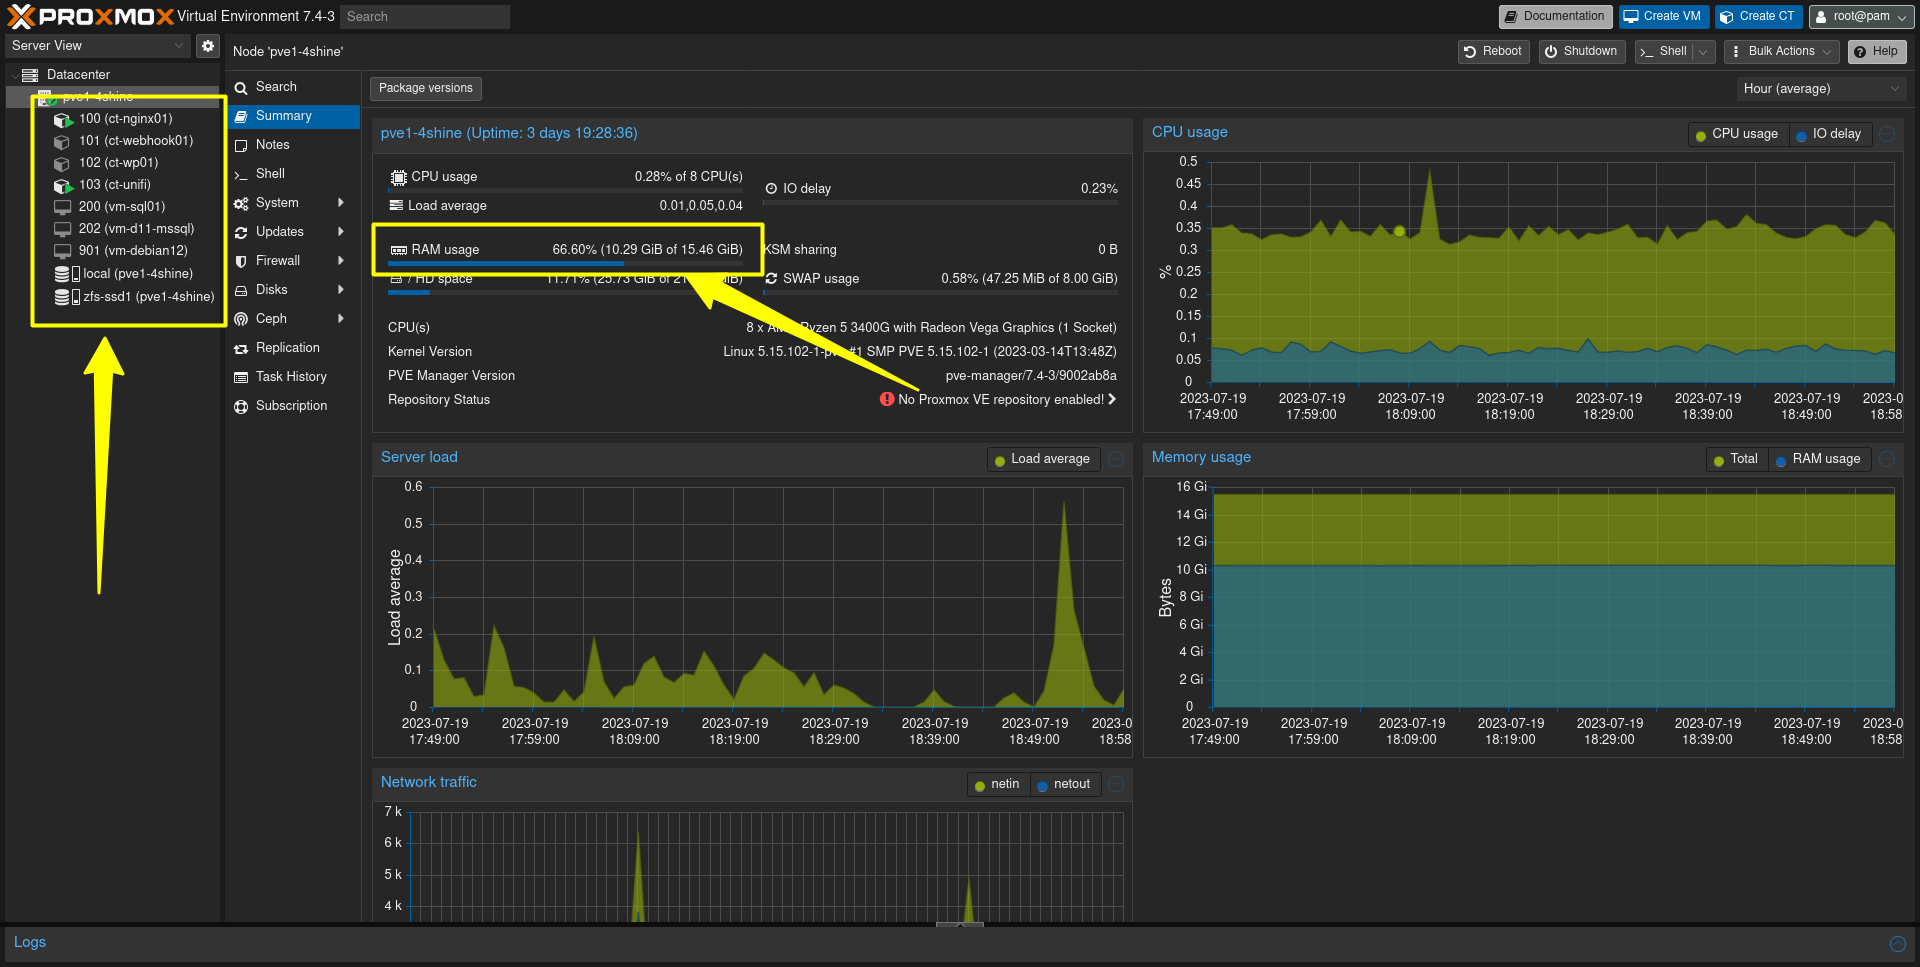The image size is (1920, 967).
Task: Click the Search magnifier icon in node menu
Action: pyautogui.click(x=241, y=88)
